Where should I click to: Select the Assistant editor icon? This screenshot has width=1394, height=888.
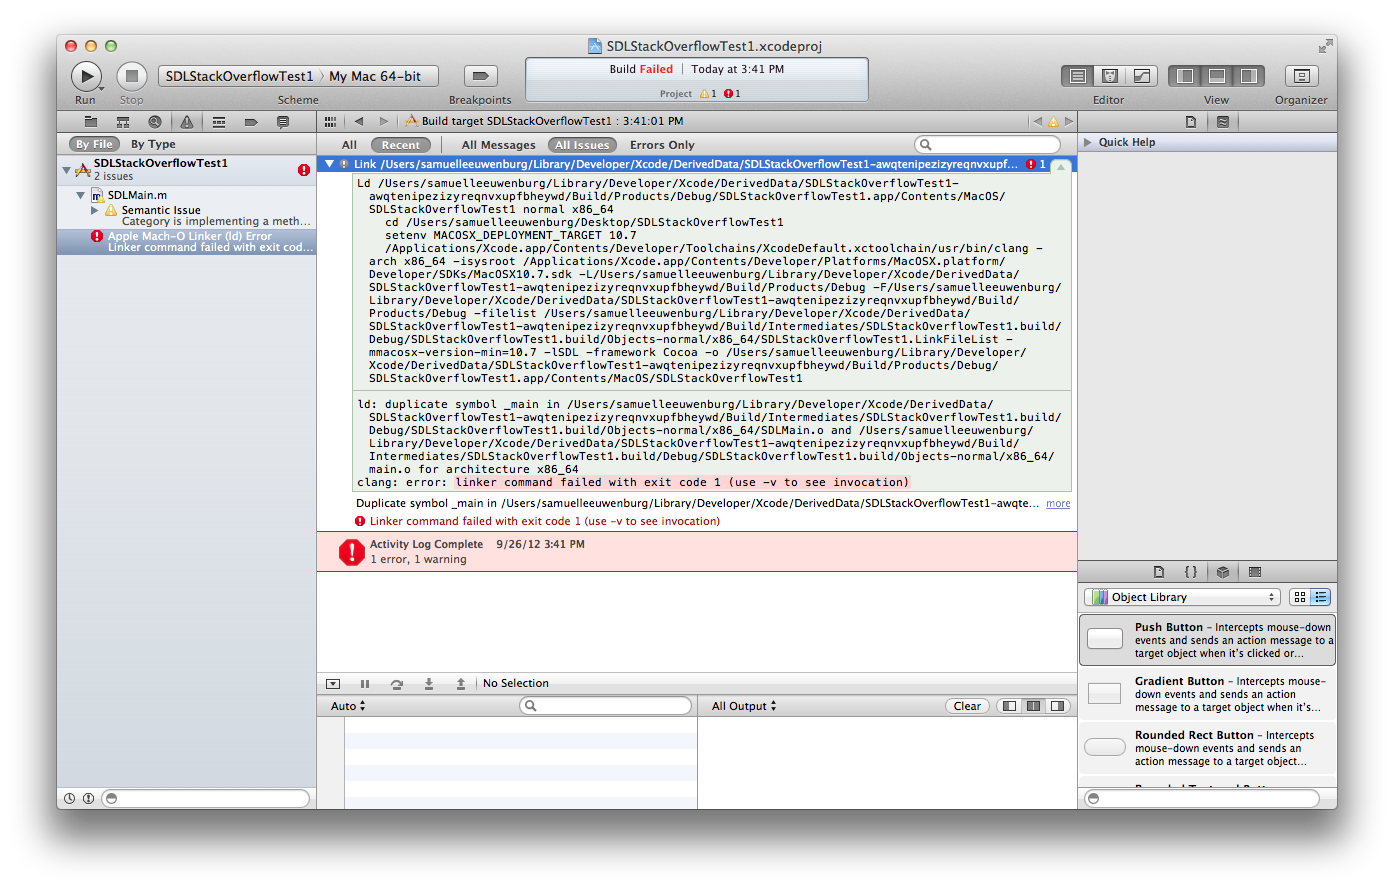point(1110,76)
